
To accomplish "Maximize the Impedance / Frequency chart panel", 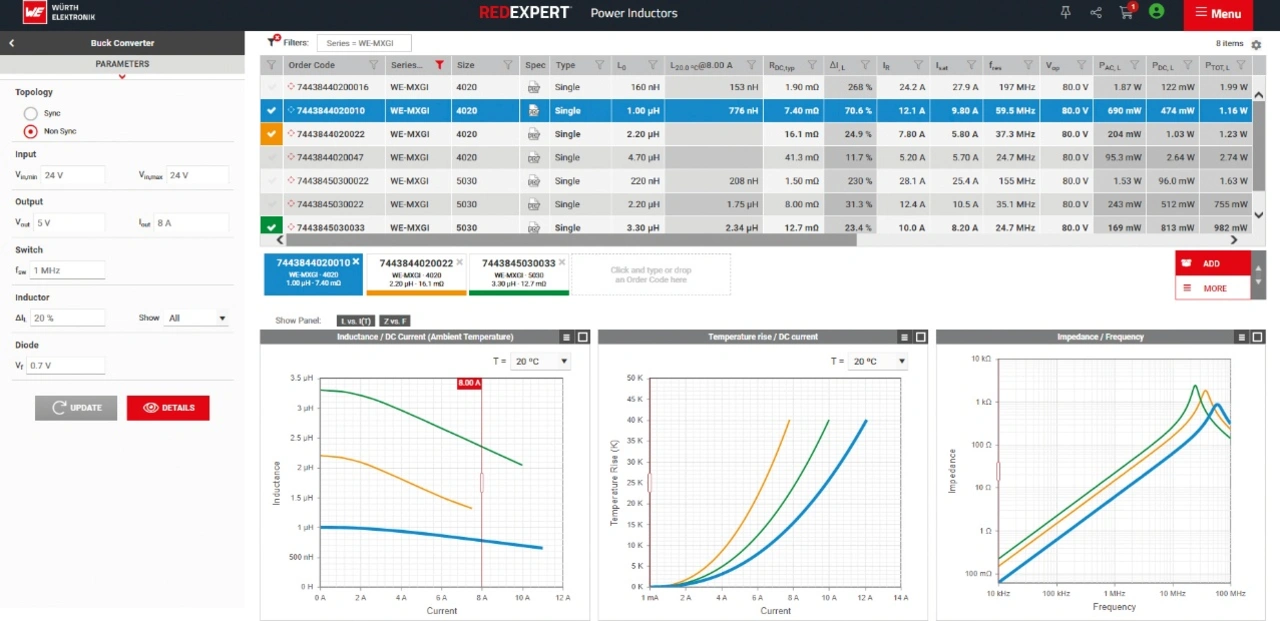I will coord(1258,337).
